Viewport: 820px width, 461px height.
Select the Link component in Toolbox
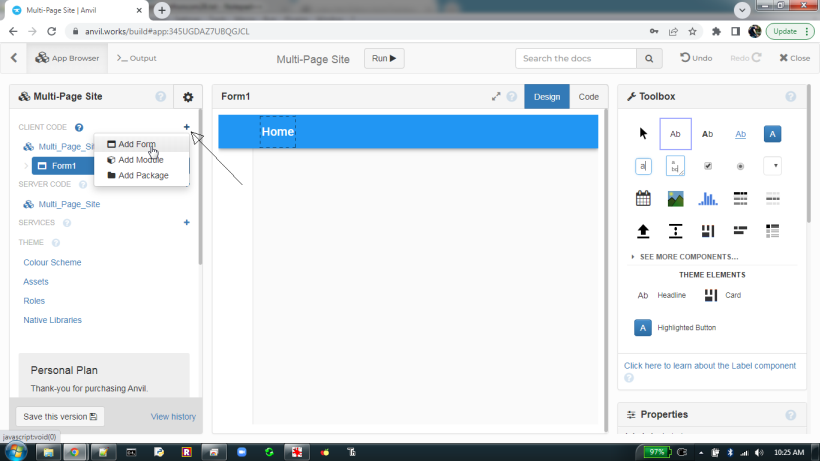pos(740,134)
